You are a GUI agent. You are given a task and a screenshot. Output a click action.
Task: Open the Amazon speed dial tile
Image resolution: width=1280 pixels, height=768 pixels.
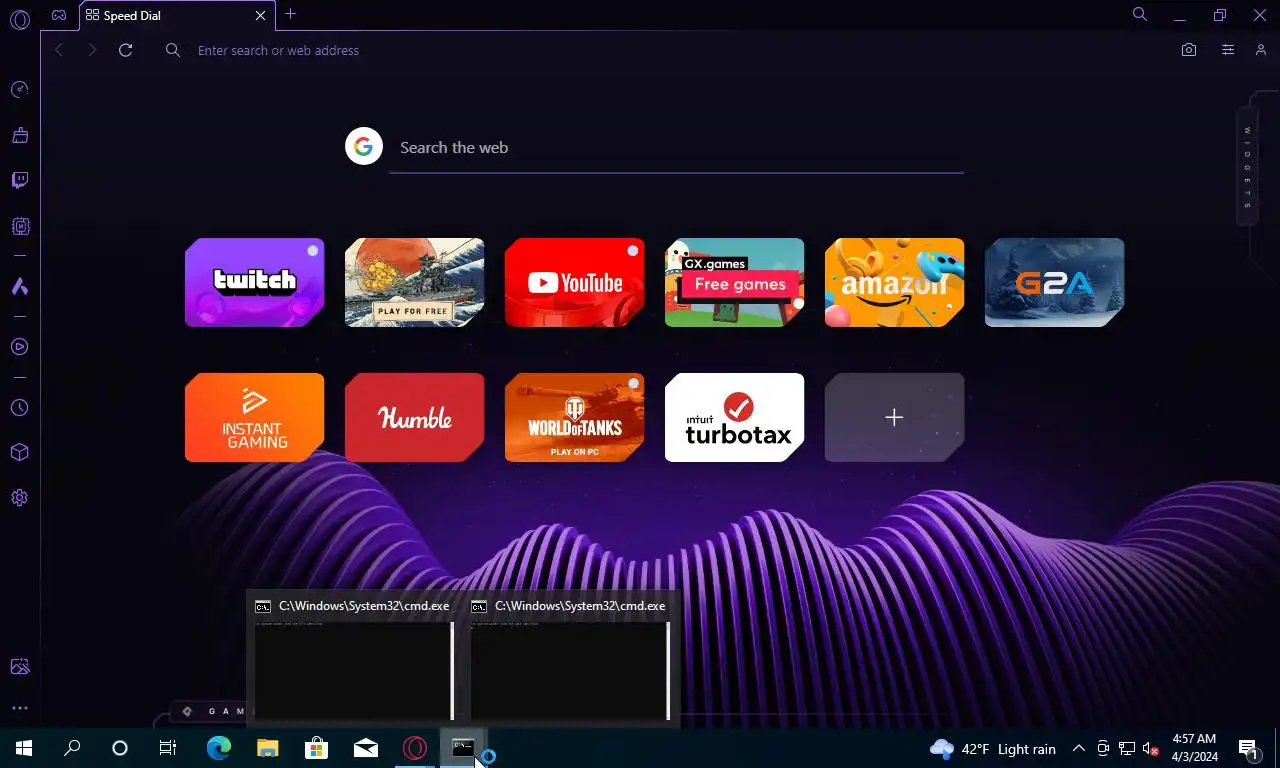click(895, 282)
